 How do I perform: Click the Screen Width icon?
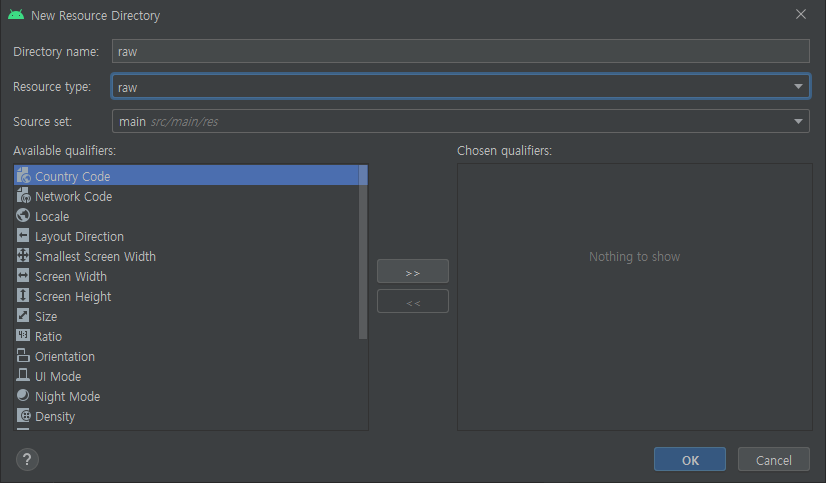point(23,275)
